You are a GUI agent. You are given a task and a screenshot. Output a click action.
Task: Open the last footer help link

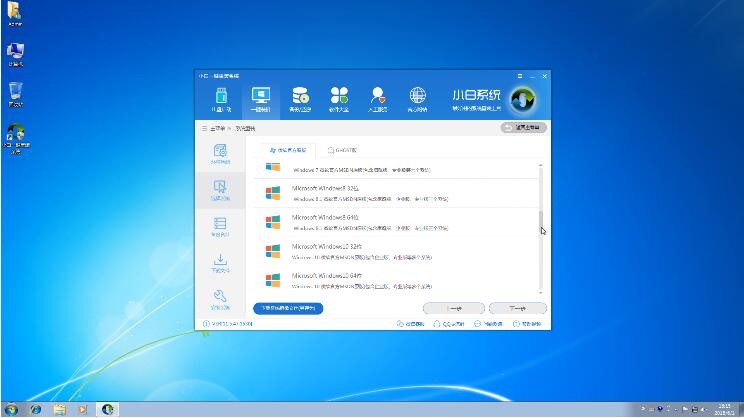[x=527, y=324]
